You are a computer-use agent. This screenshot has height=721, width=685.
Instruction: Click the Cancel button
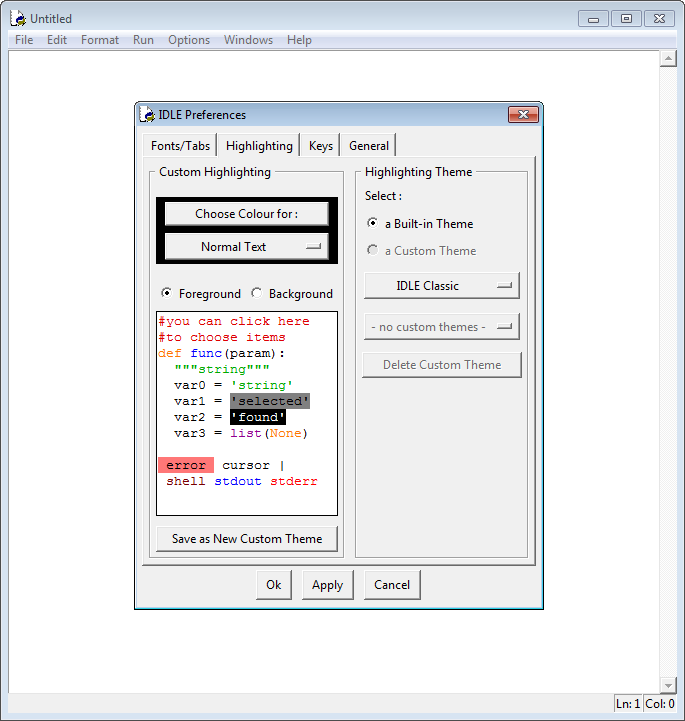(392, 585)
